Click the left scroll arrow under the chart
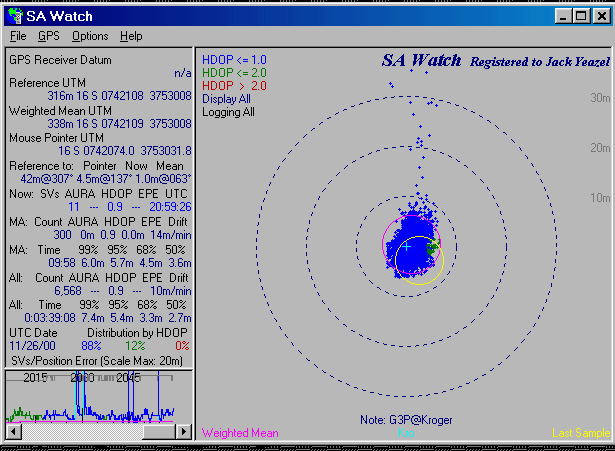 (13, 432)
